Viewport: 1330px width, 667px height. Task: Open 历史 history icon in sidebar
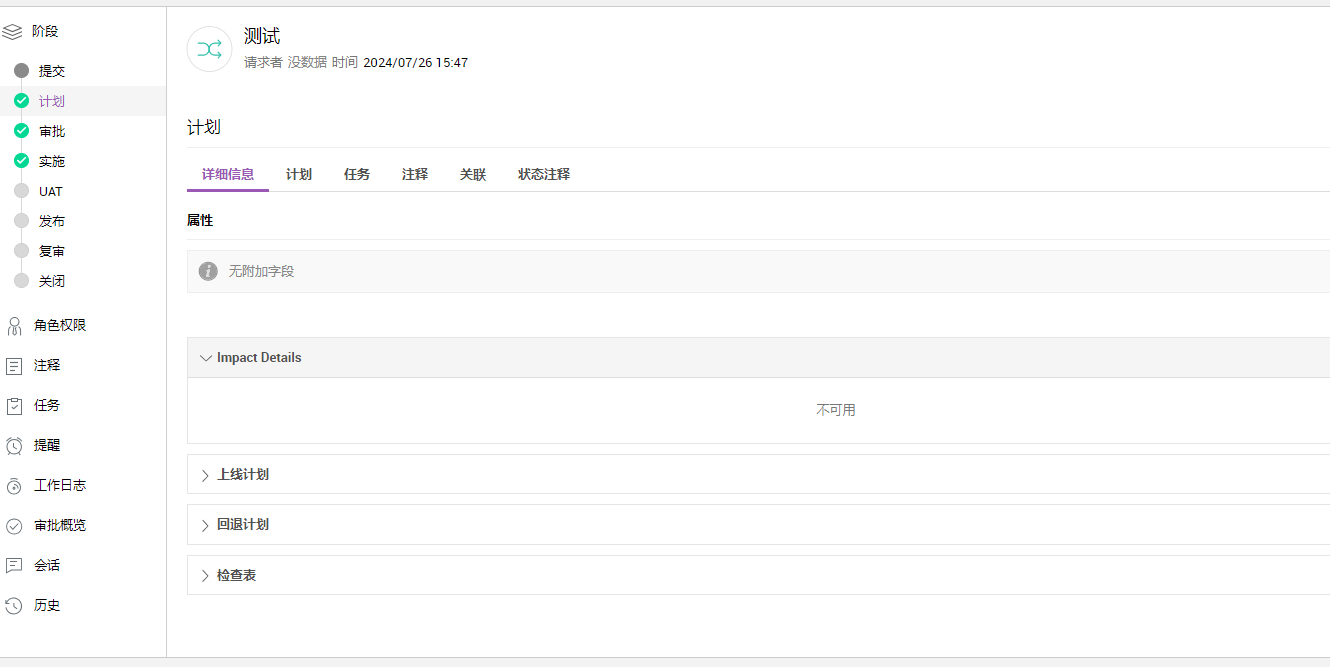tap(14, 606)
